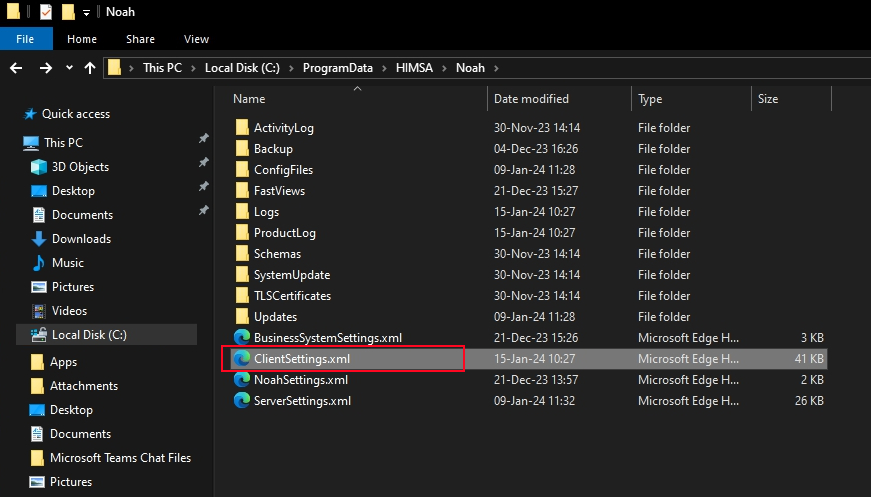Select Pictures under This PC in sidebar
Screen dimensions: 871x497
tap(73, 287)
